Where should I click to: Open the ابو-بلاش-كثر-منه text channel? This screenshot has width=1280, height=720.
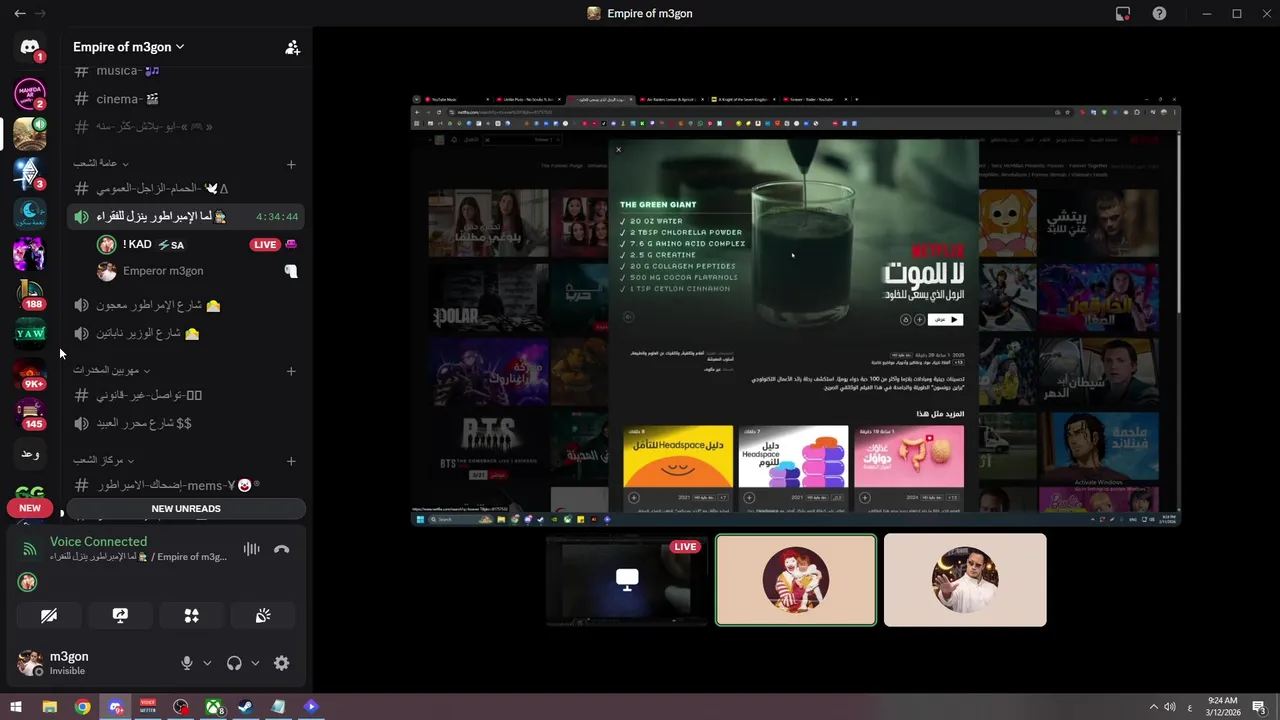[186, 127]
